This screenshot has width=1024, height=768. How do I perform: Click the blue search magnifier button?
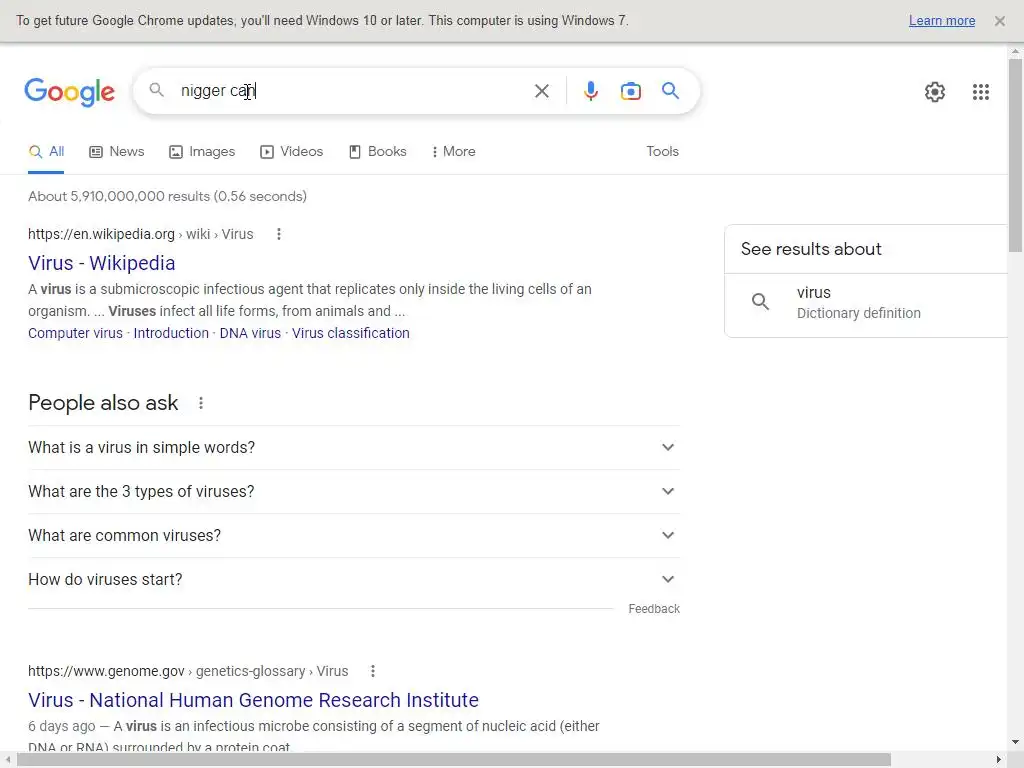tap(670, 90)
